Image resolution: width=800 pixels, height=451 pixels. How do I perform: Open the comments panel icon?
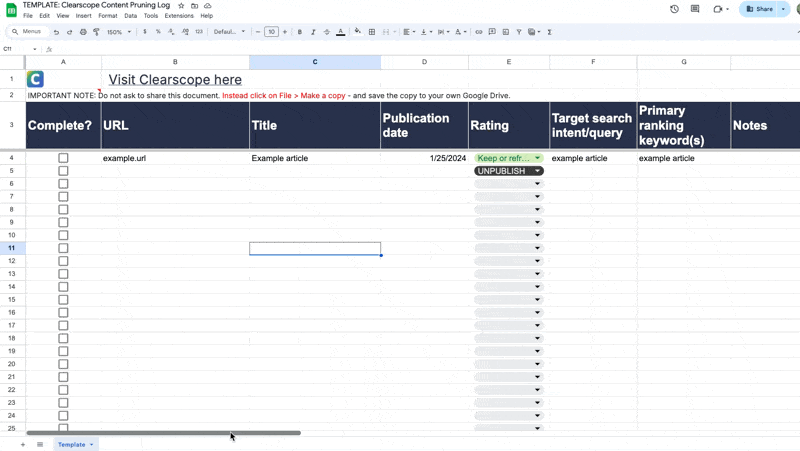coord(695,9)
